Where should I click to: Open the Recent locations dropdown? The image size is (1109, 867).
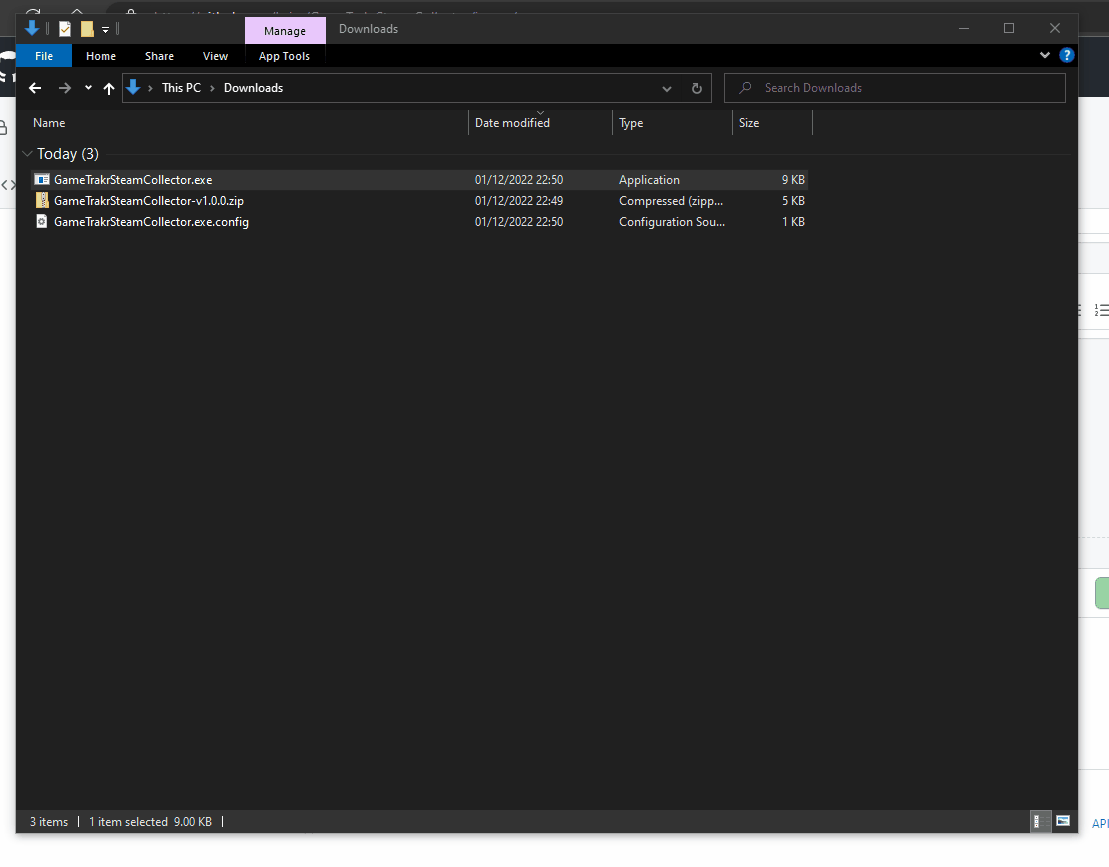click(x=88, y=88)
